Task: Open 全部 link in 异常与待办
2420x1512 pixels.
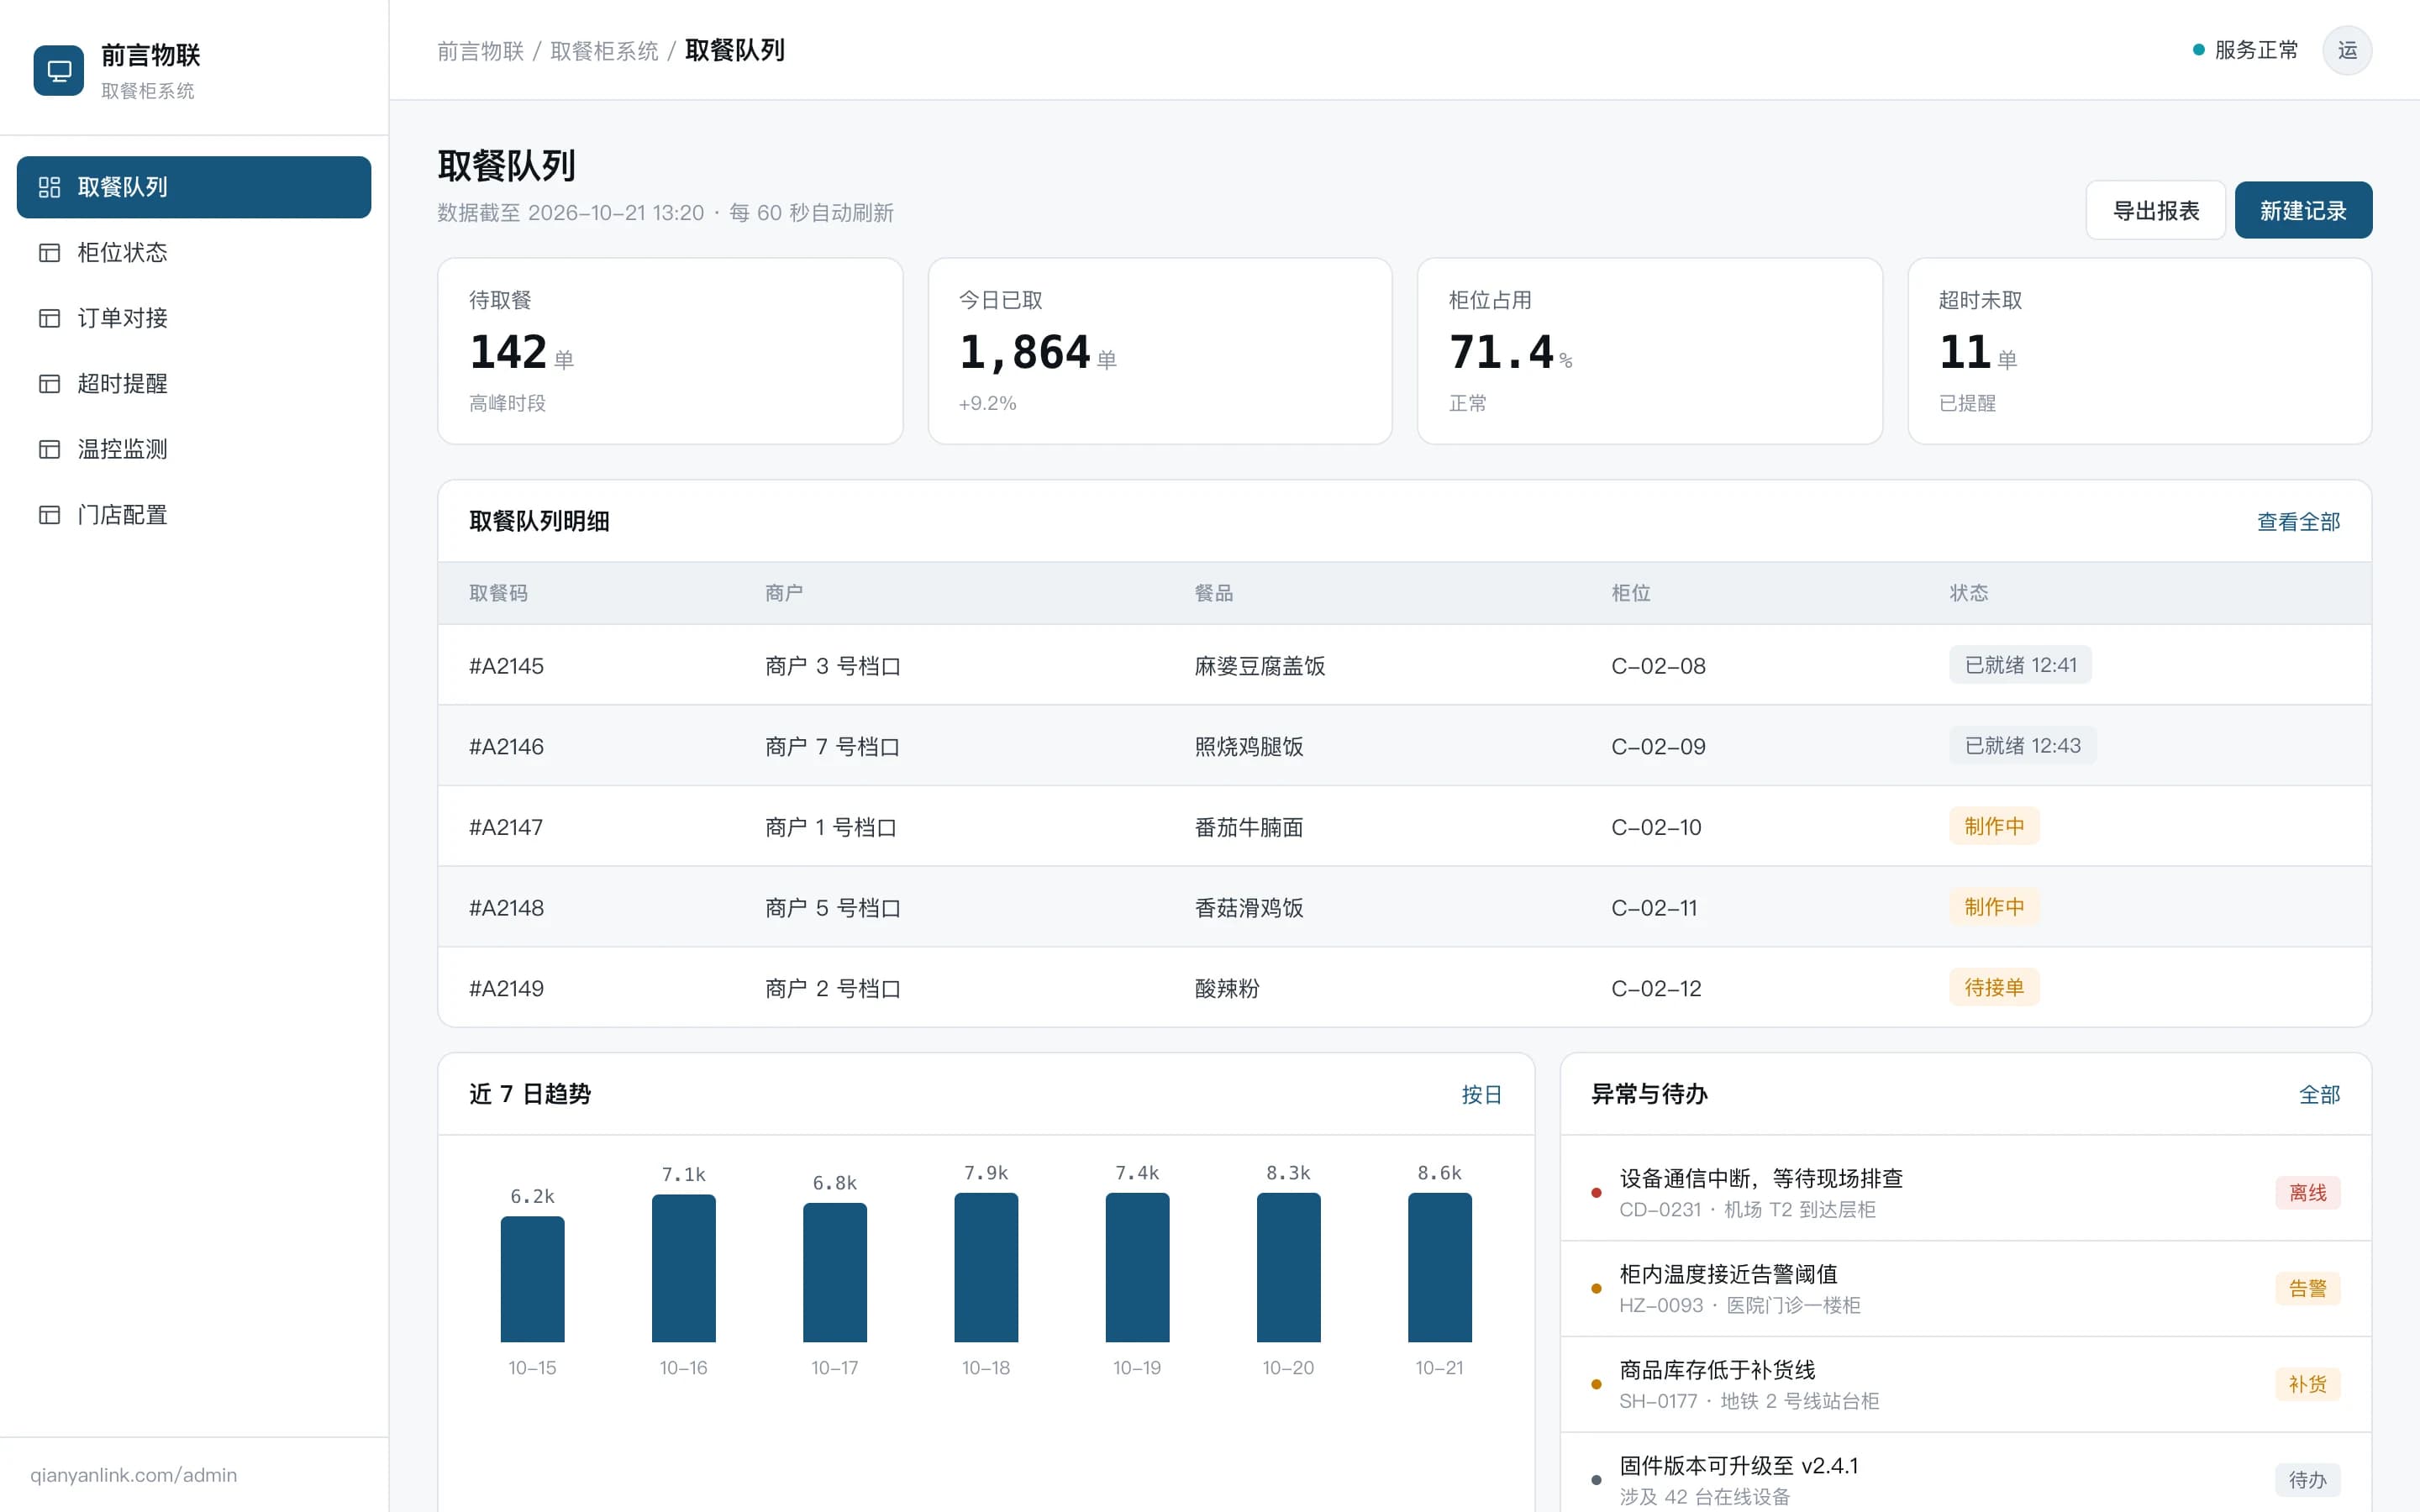Action: tap(2319, 1095)
